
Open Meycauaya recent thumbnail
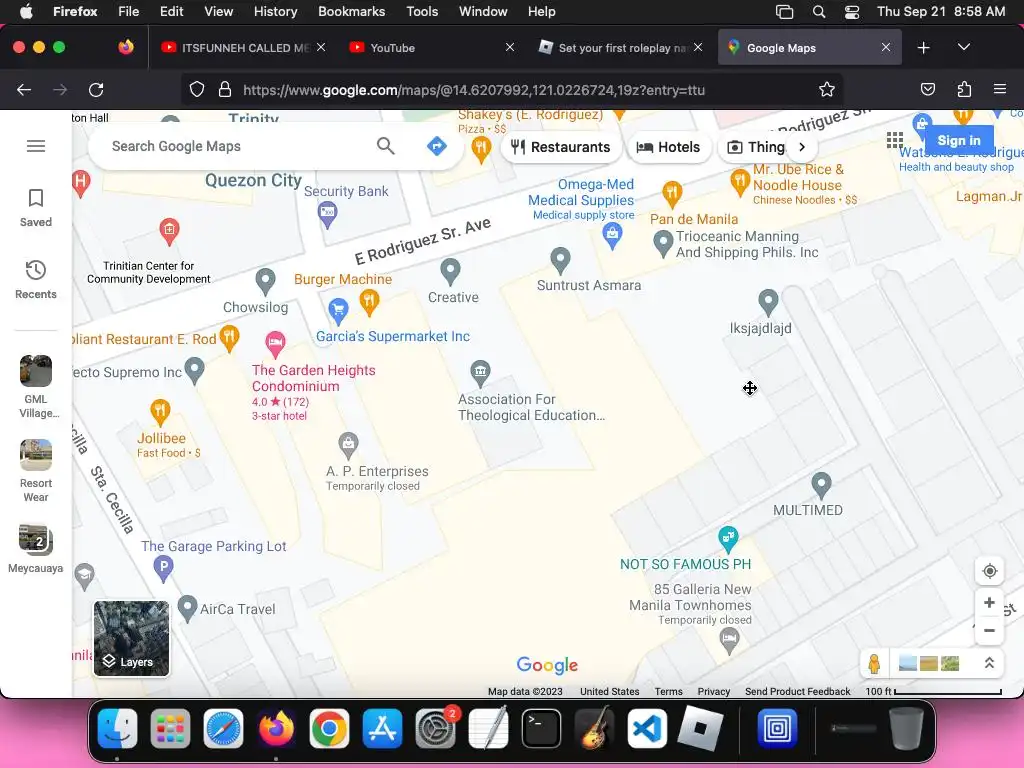click(36, 539)
